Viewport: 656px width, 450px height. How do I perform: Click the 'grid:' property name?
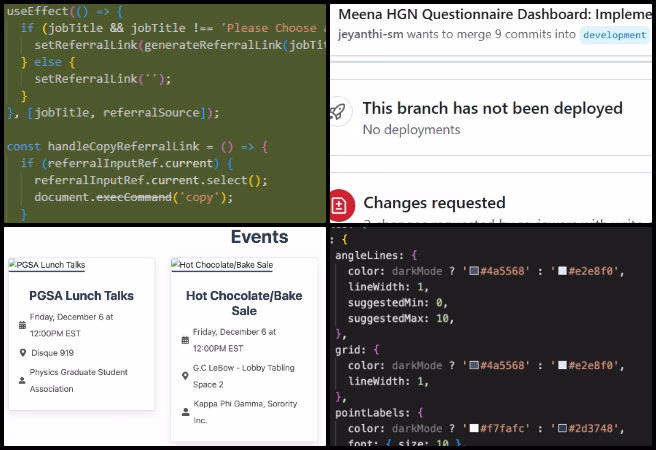click(351, 350)
